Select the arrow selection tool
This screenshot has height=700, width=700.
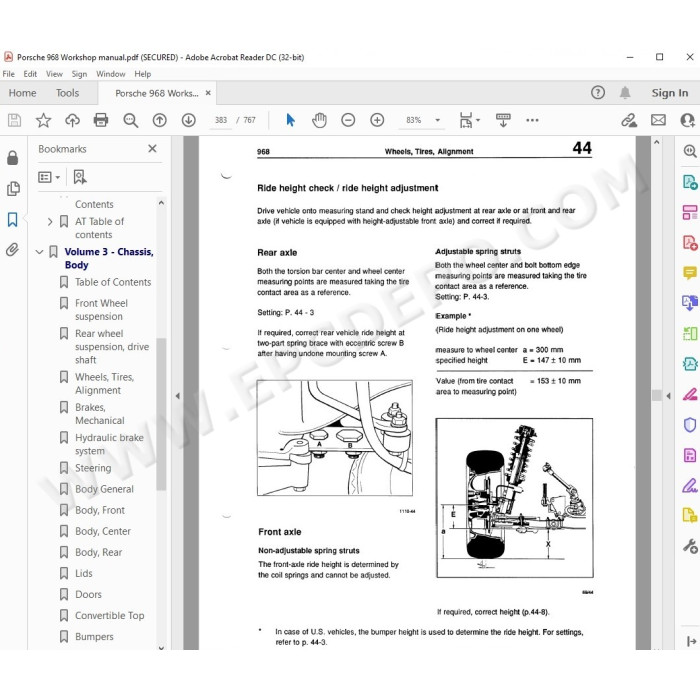tap(291, 120)
